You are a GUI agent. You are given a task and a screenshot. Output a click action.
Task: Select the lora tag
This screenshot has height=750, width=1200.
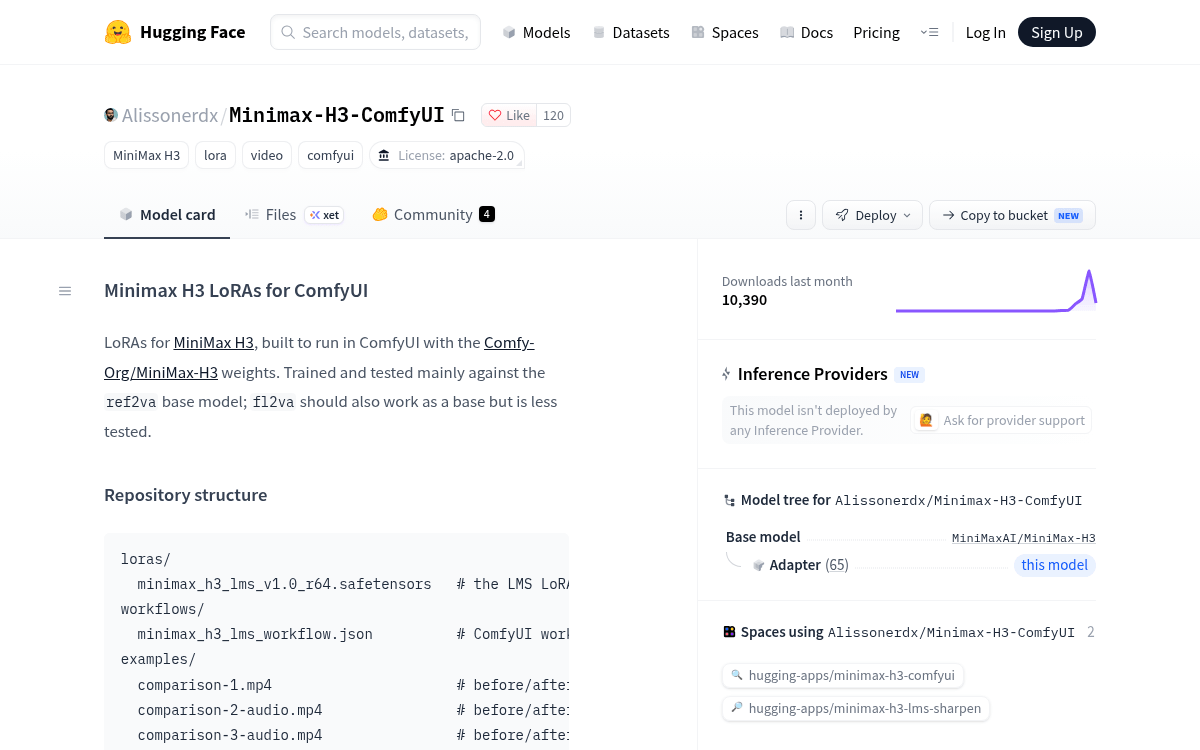(x=216, y=155)
